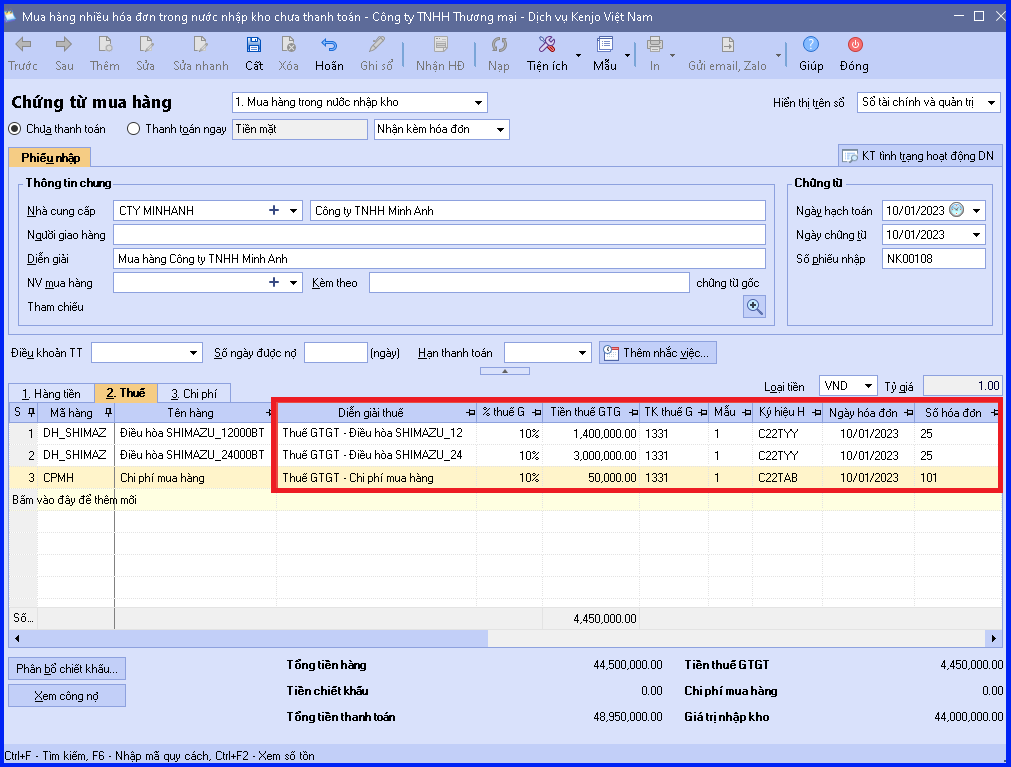Viewport: 1011px width, 767px height.
Task: Click the Trước (previous) arrow icon
Action: click(23, 44)
